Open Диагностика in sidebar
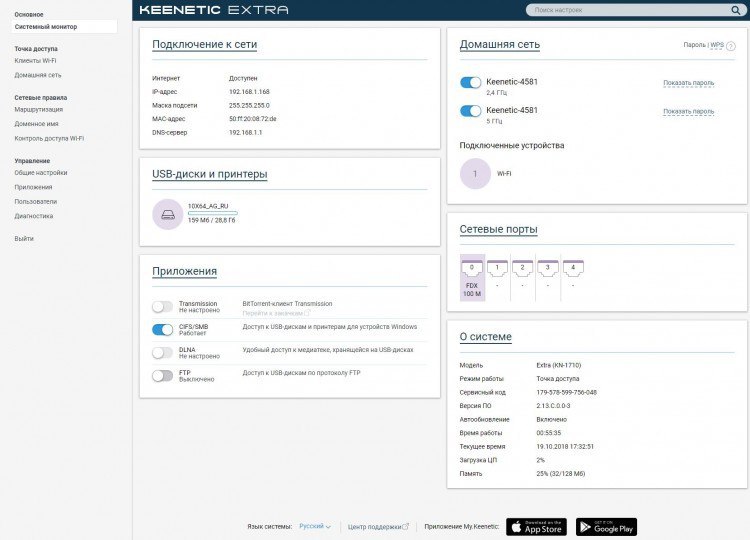Viewport: 750px width, 540px height. pyautogui.click(x=34, y=216)
